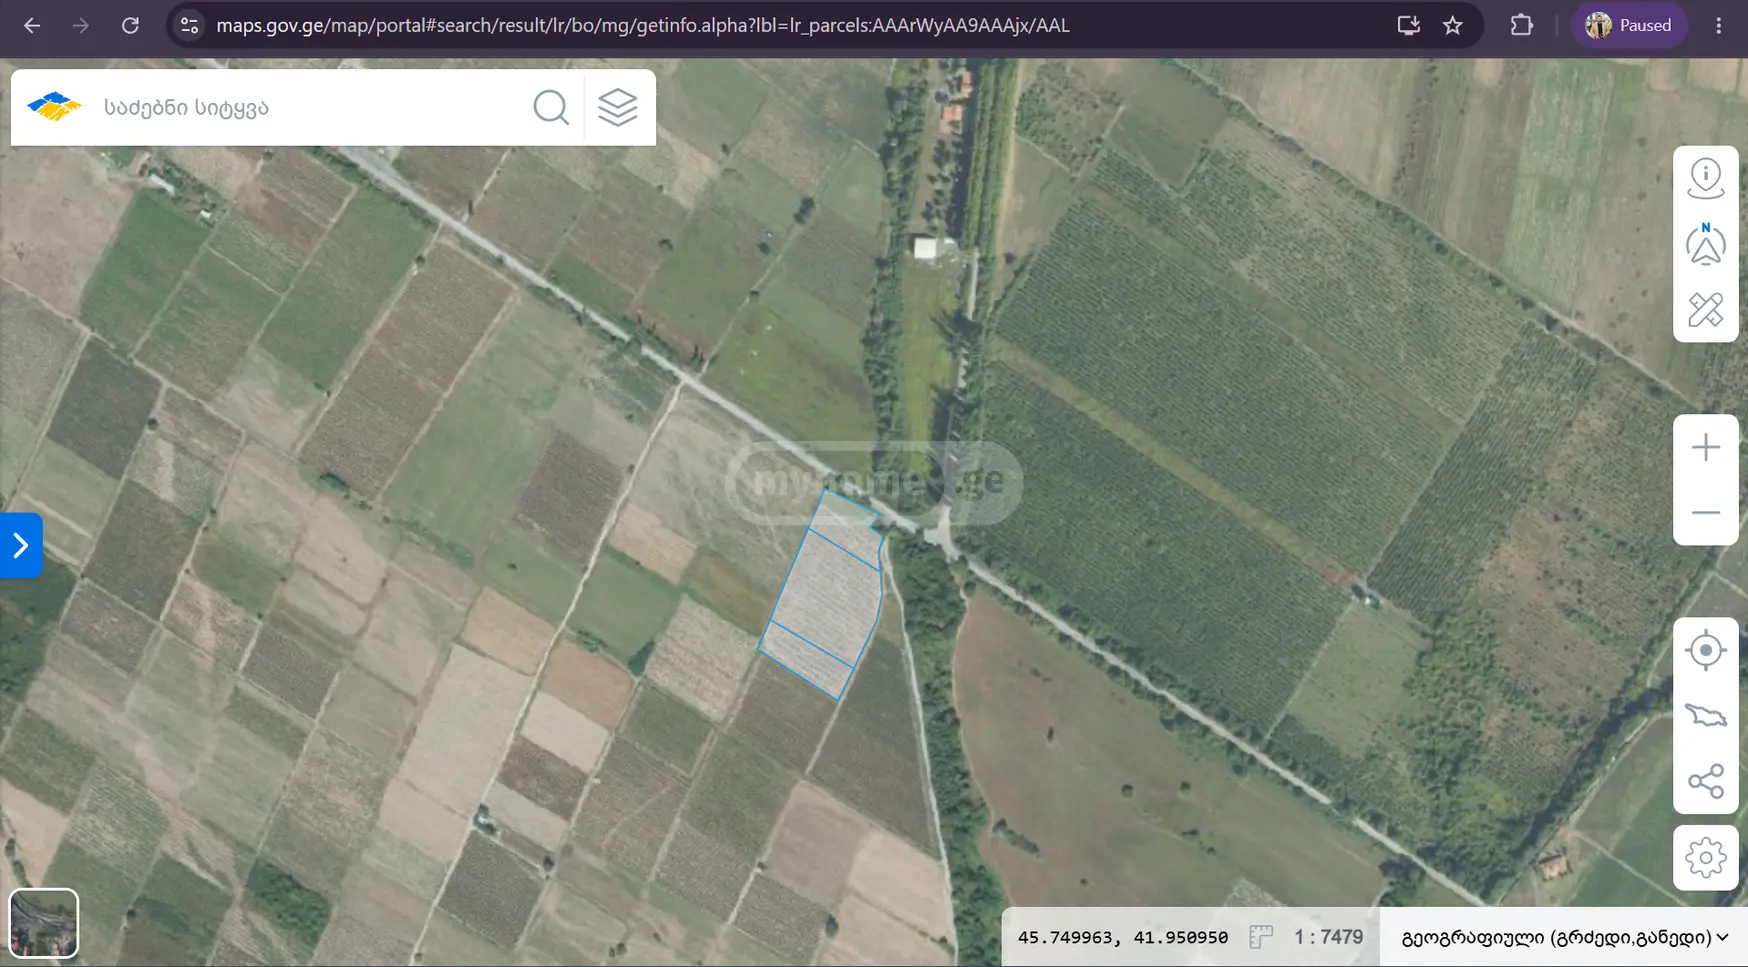This screenshot has height=967, width=1748.
Task: Open site information icon in address bar
Action: (x=189, y=26)
